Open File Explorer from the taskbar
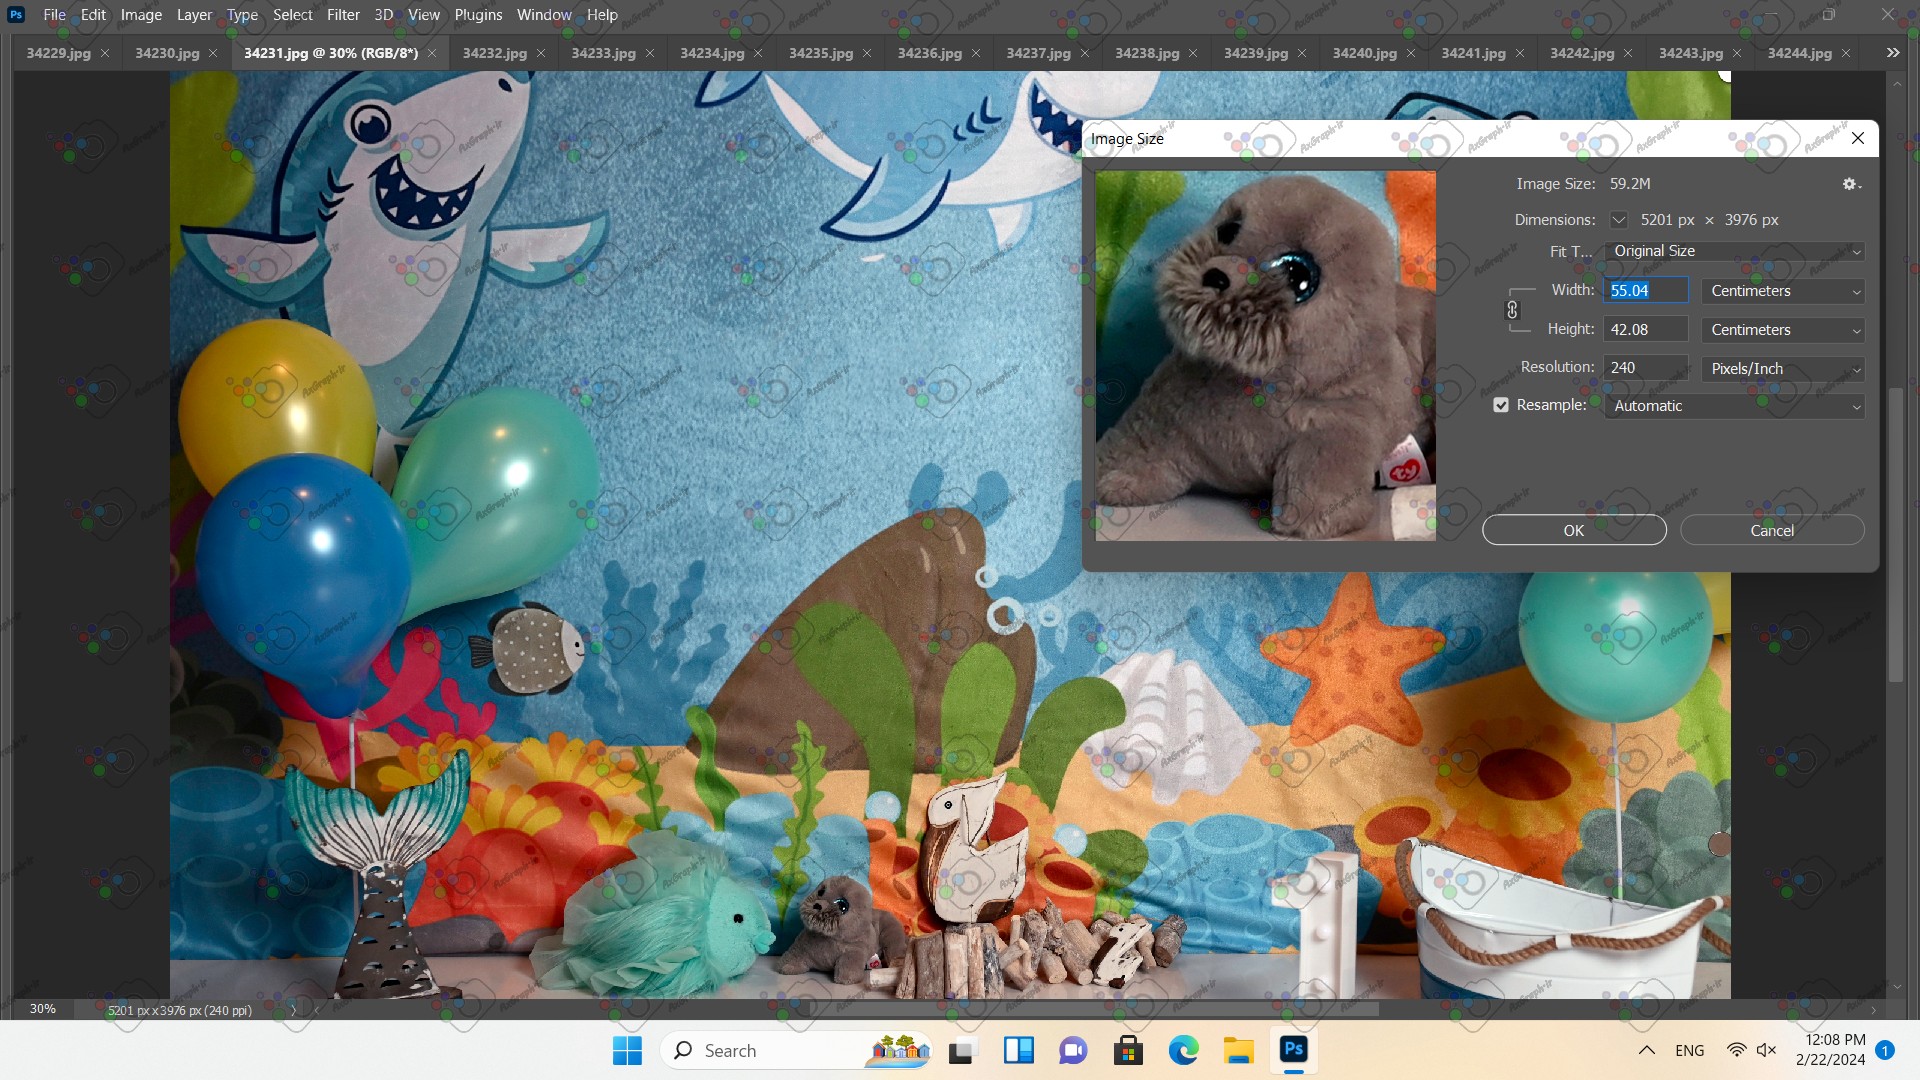 point(1238,1050)
